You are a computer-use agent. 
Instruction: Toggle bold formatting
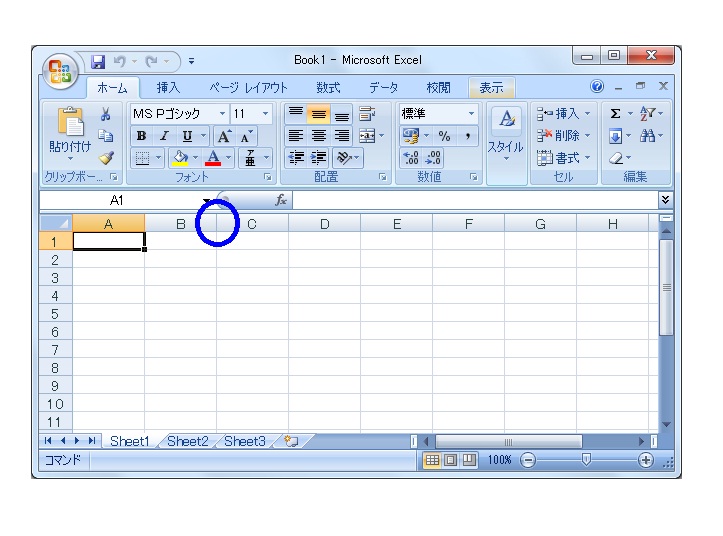(x=142, y=136)
